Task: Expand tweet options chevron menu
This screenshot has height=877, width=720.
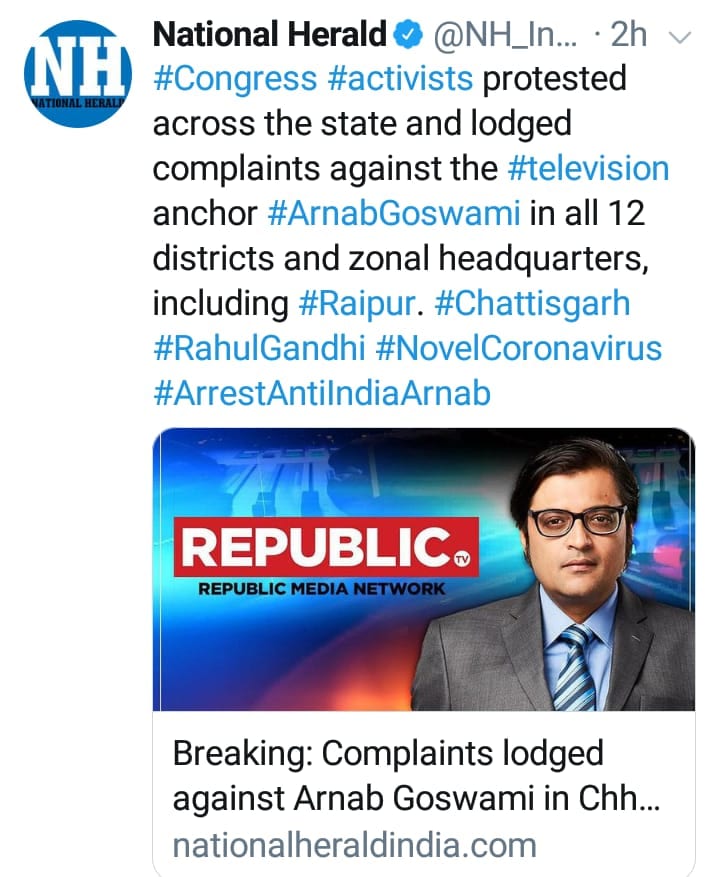Action: pos(680,36)
